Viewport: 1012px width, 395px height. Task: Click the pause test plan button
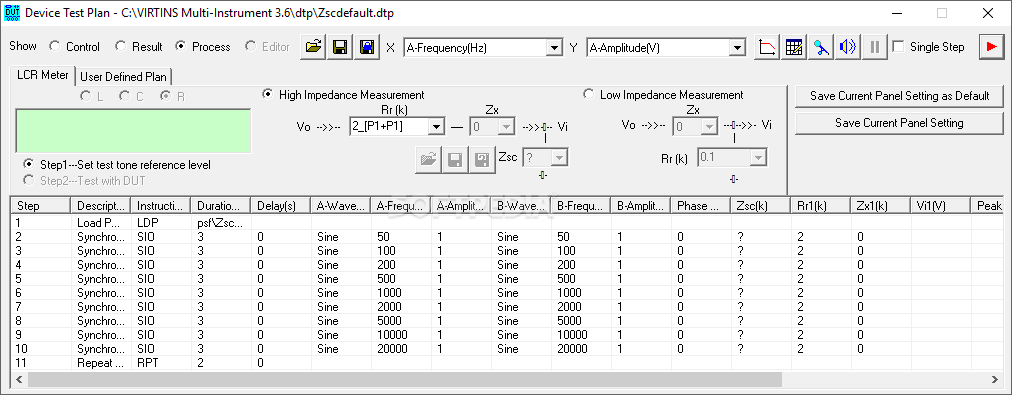coord(875,47)
